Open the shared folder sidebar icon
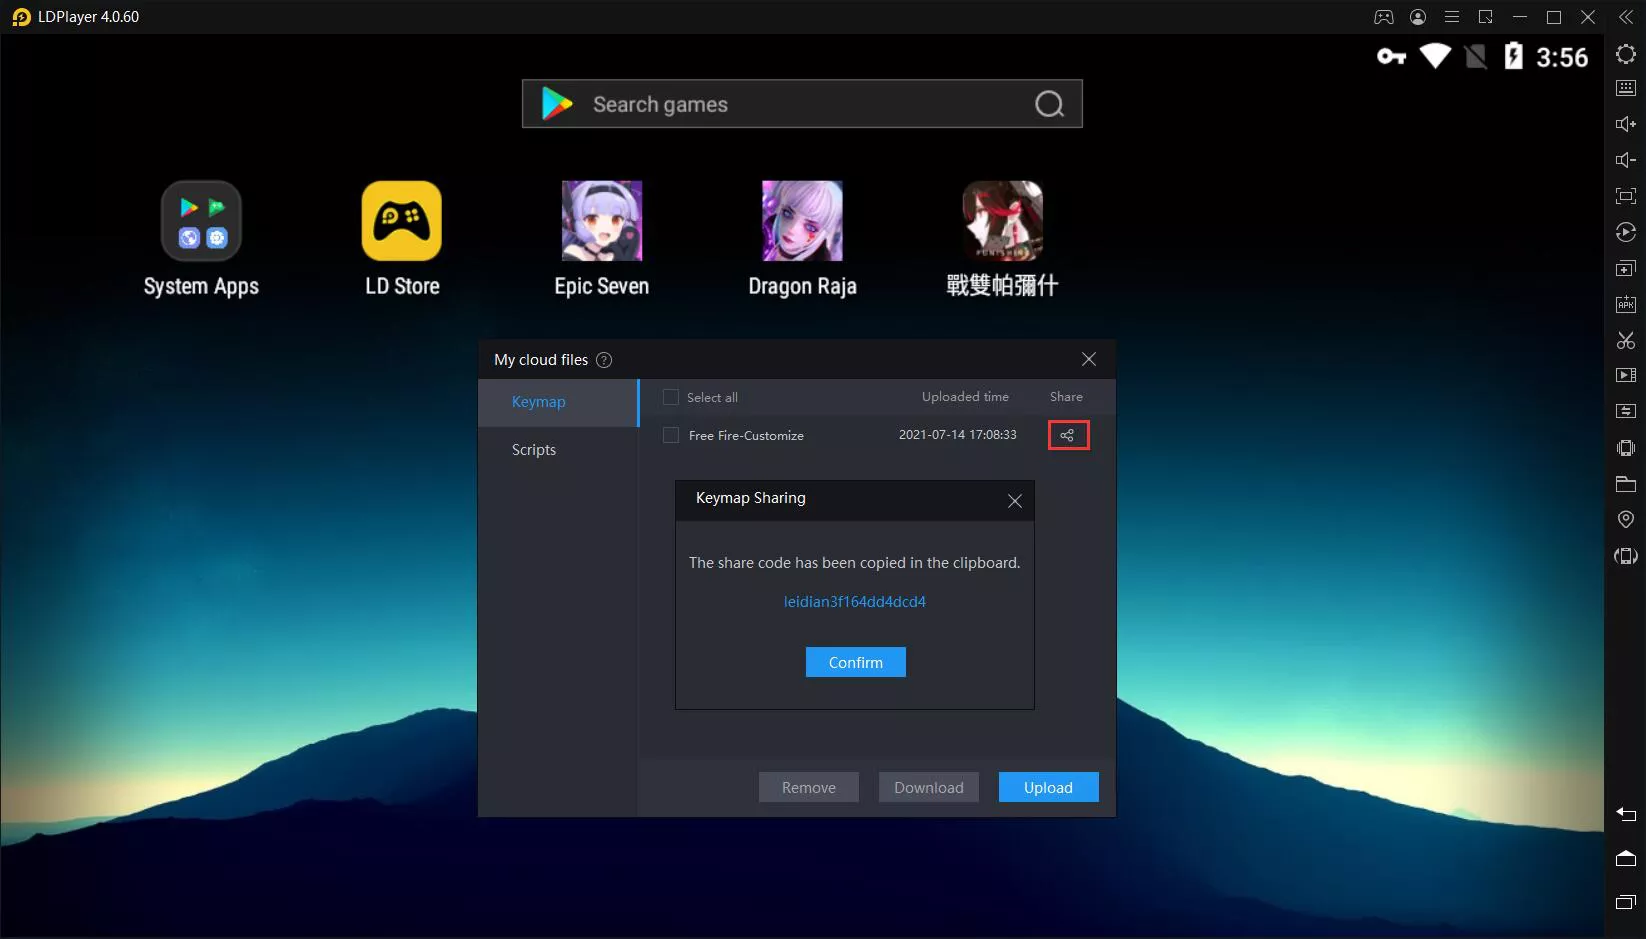 [x=1626, y=484]
